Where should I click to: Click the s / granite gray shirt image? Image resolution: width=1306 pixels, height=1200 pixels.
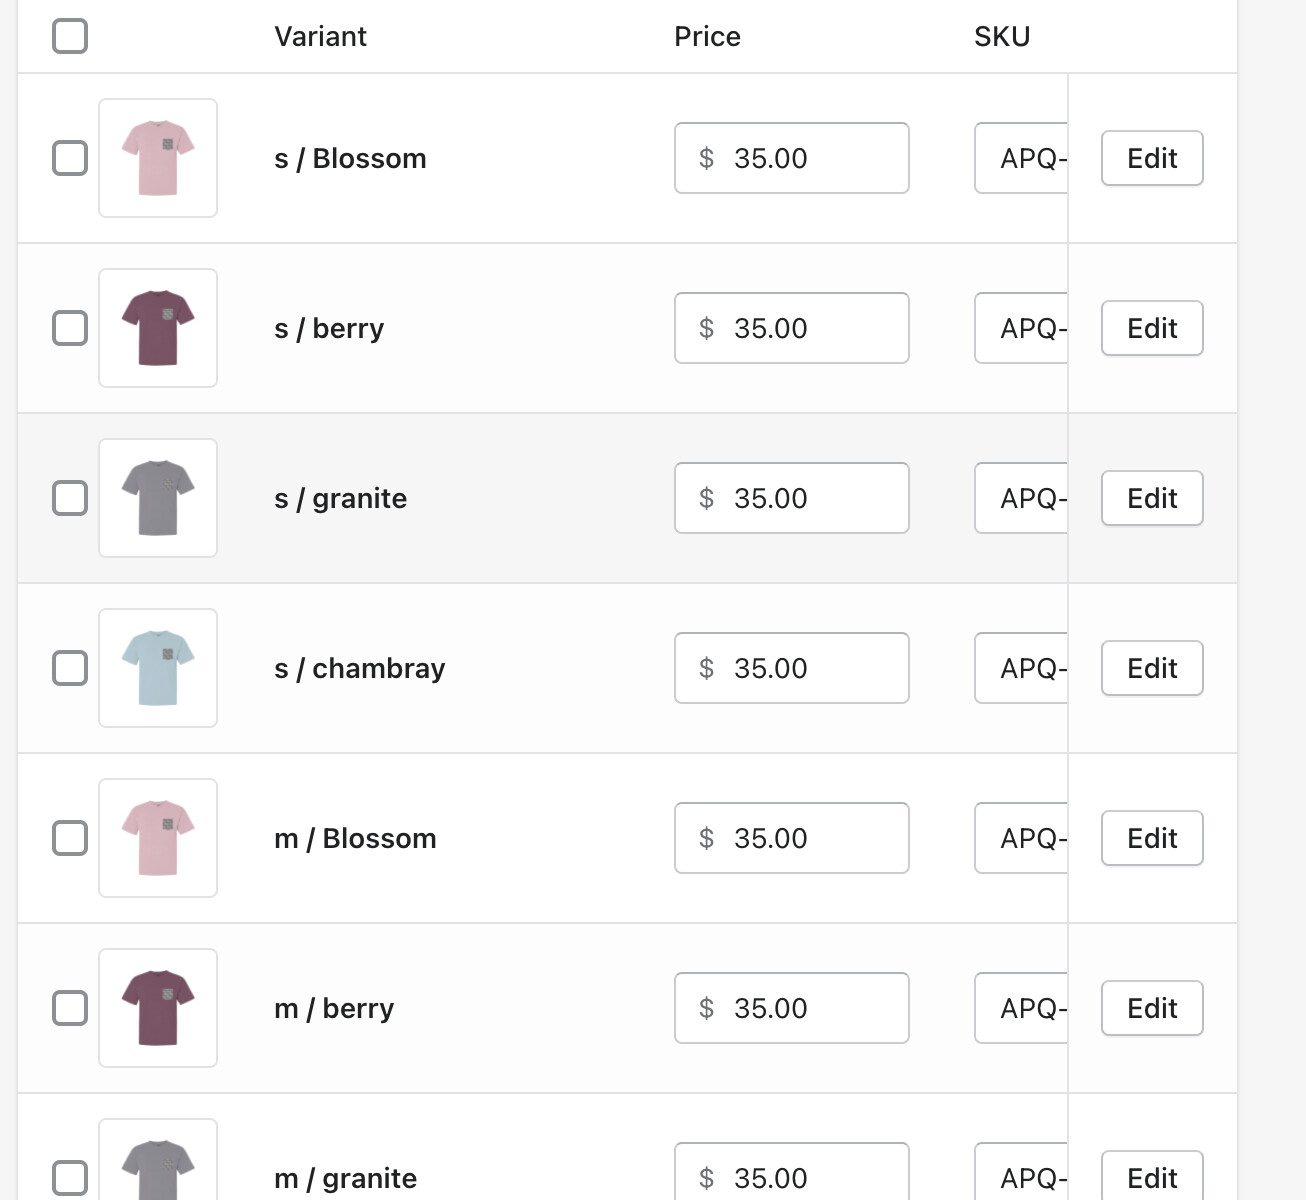[158, 498]
